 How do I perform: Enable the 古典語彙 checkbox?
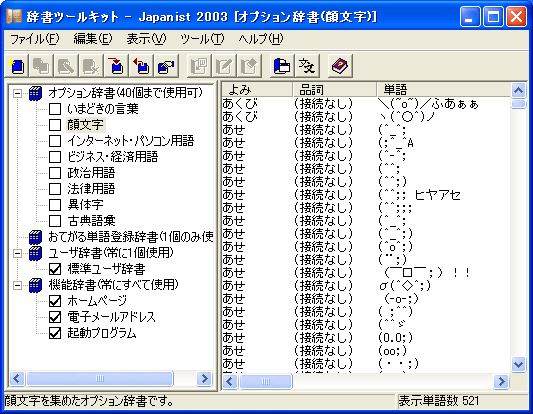point(55,221)
